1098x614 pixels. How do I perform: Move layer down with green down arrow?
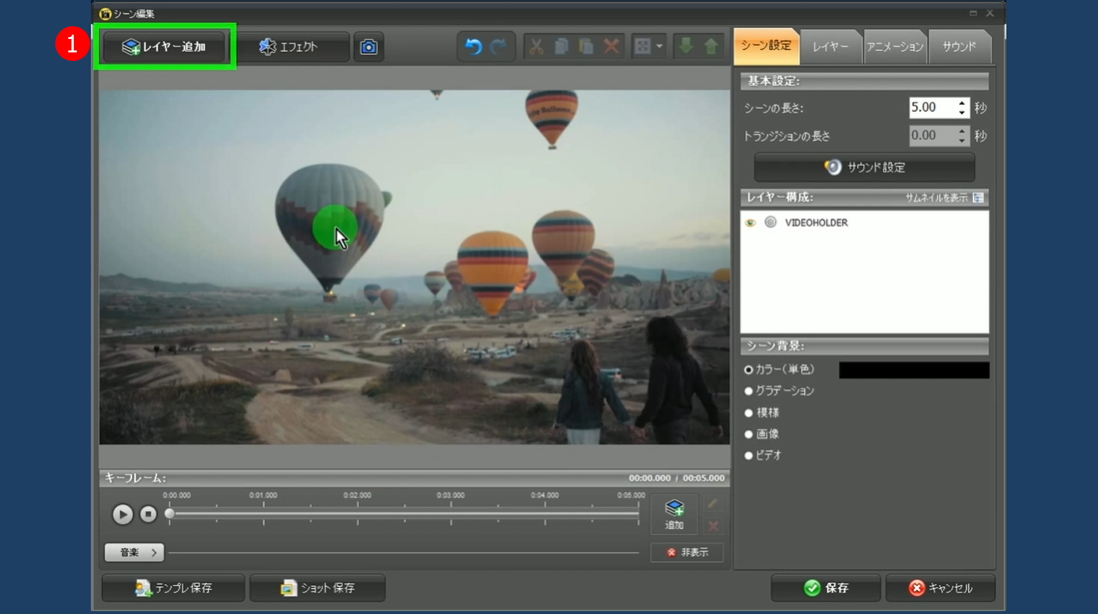(x=686, y=47)
